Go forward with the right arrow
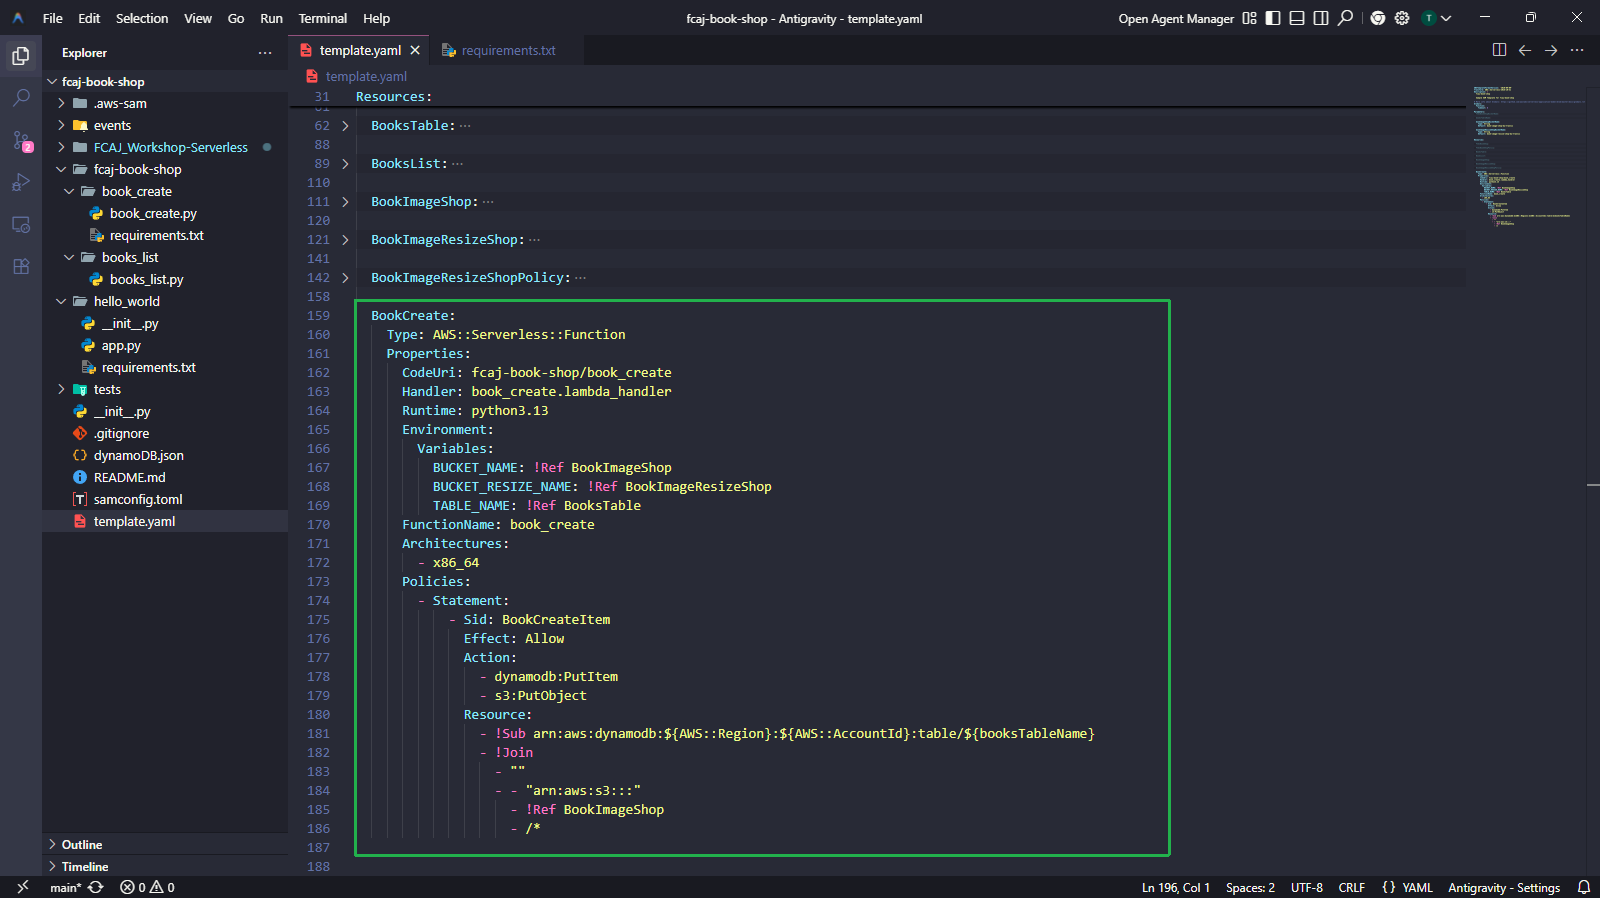Image resolution: width=1600 pixels, height=898 pixels. (1551, 50)
